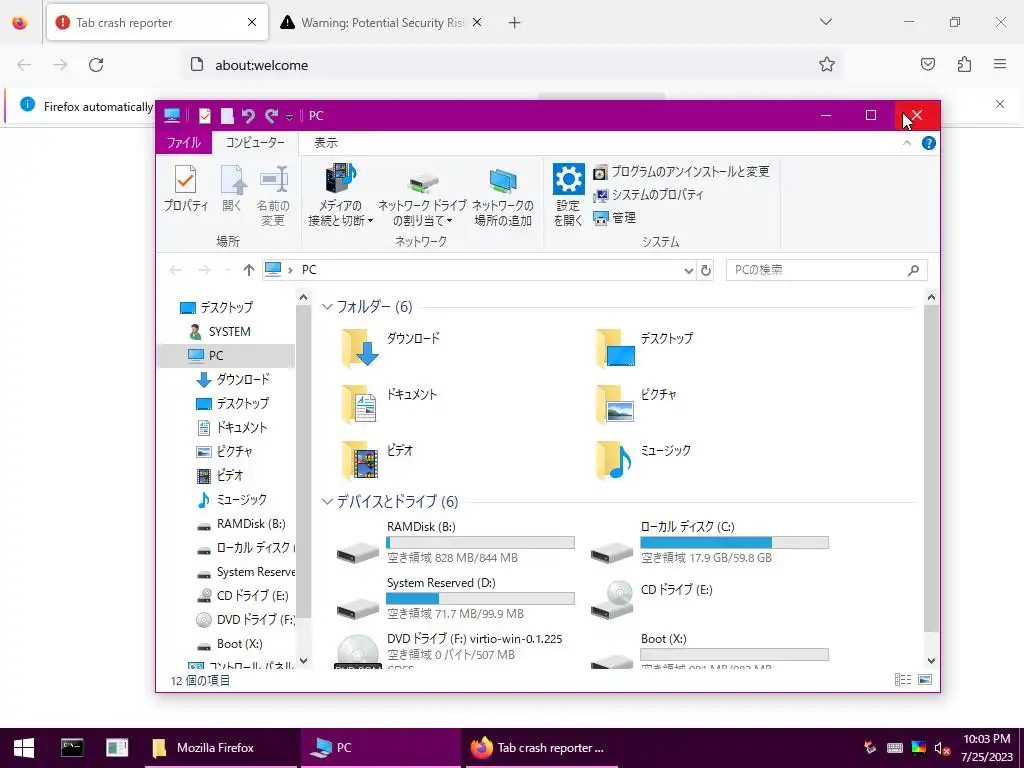Open Firefox Pocket save icon
The width and height of the screenshot is (1024, 768).
pos(928,64)
